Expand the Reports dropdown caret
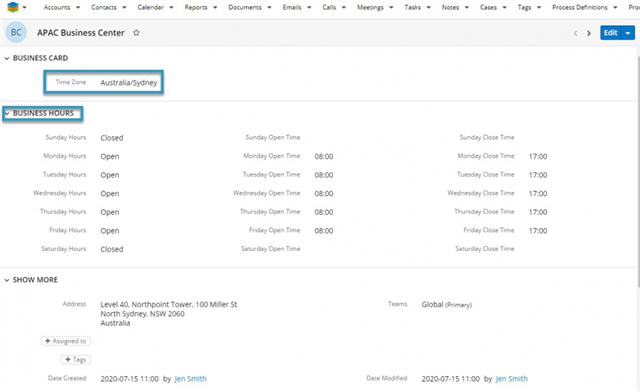The height and width of the screenshot is (392, 640). pos(215,7)
